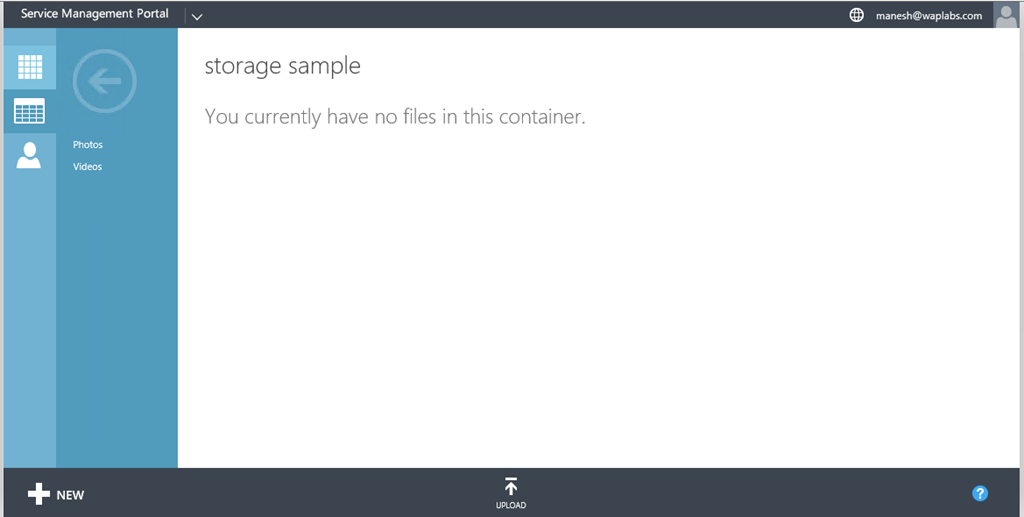
Task: Click the upload arrow icon
Action: click(511, 487)
